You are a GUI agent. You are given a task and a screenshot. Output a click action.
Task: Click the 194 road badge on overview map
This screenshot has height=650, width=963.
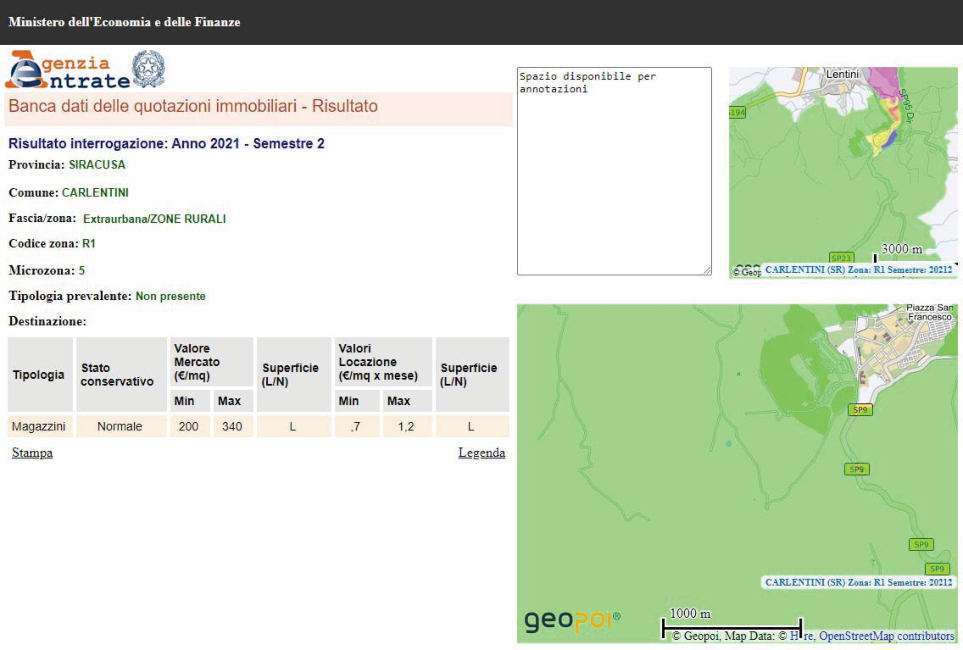[x=738, y=112]
